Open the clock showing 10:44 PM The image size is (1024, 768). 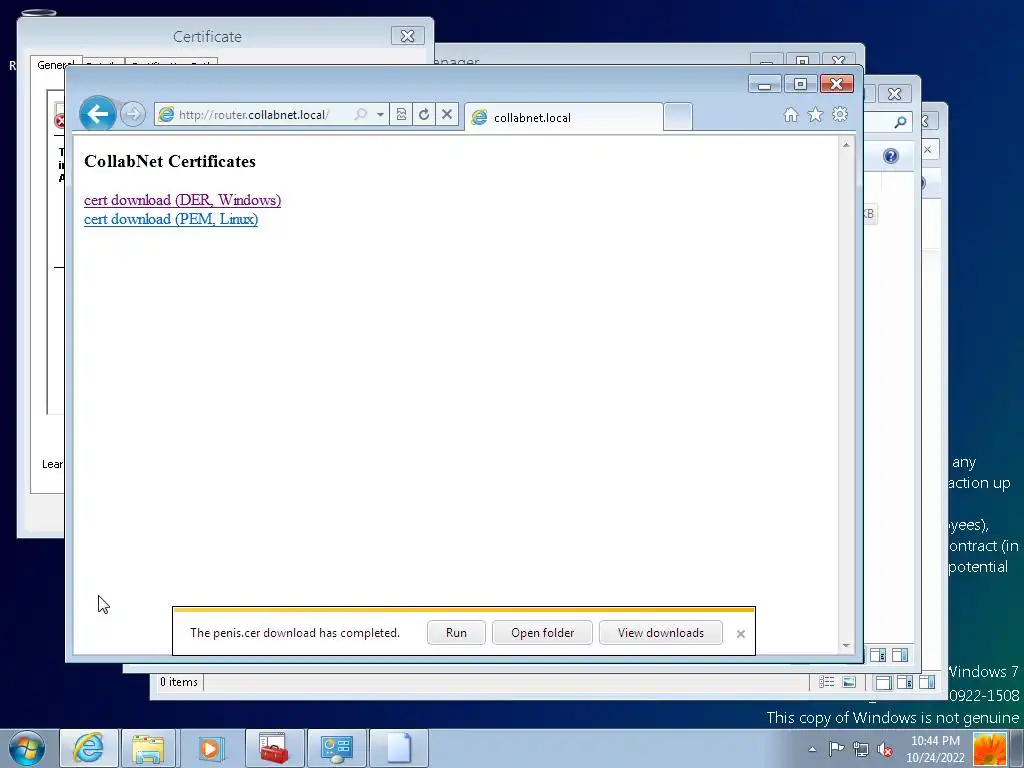coord(935,749)
